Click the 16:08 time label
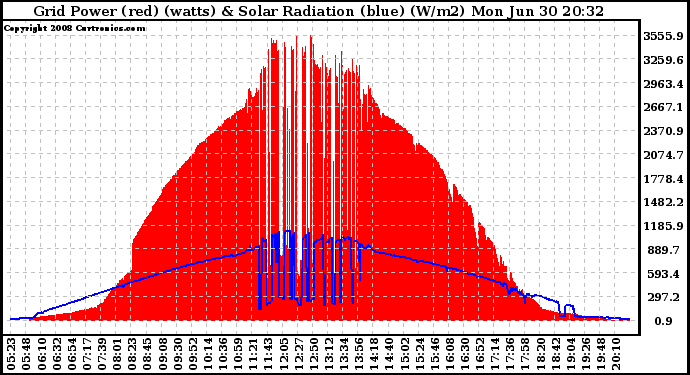 point(449,354)
